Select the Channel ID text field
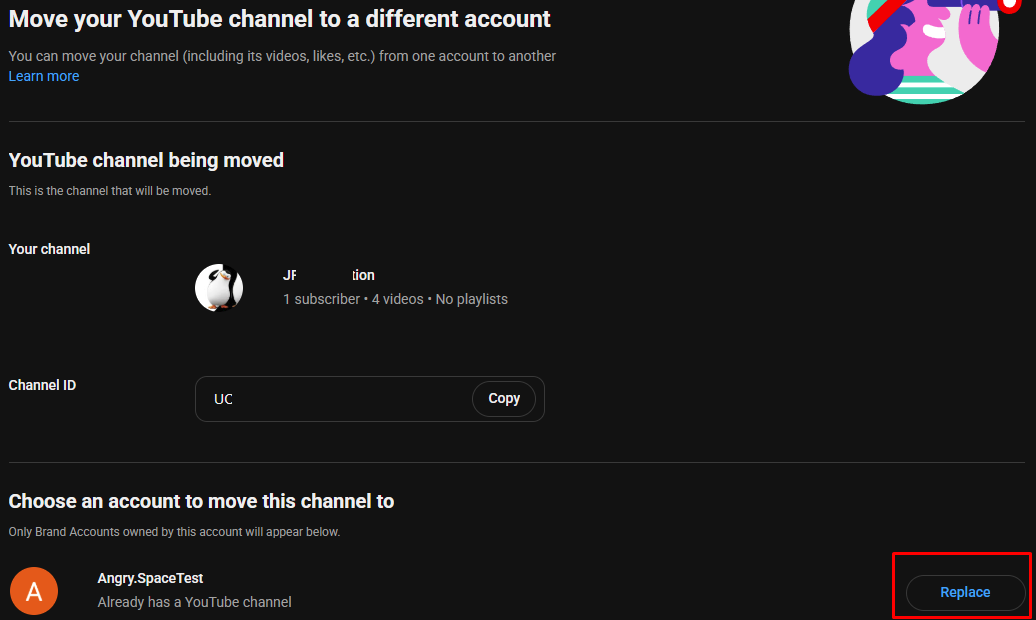The height and width of the screenshot is (620, 1036). [x=369, y=399]
